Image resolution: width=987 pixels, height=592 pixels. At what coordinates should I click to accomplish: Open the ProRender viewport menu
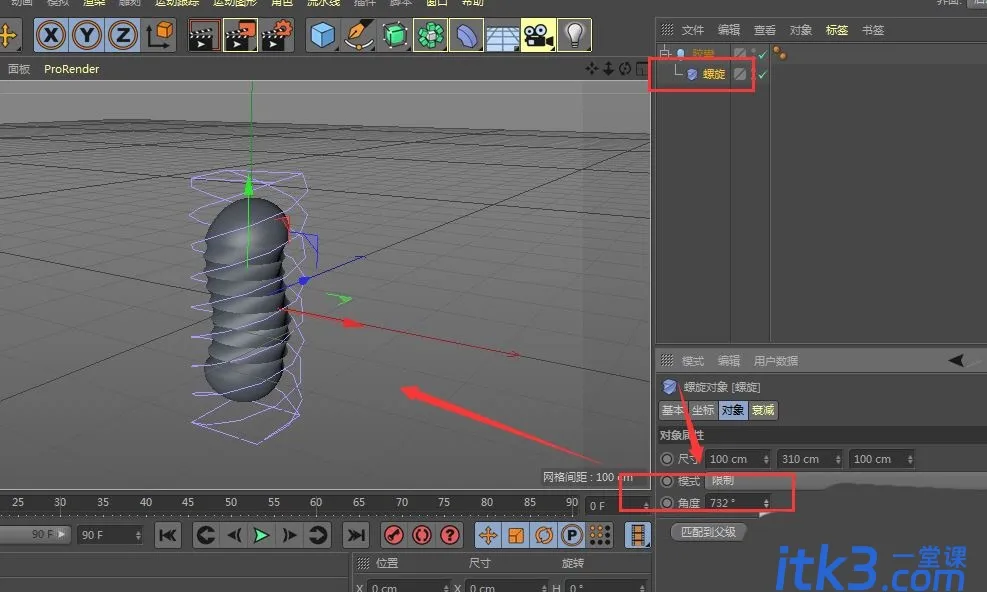[72, 69]
